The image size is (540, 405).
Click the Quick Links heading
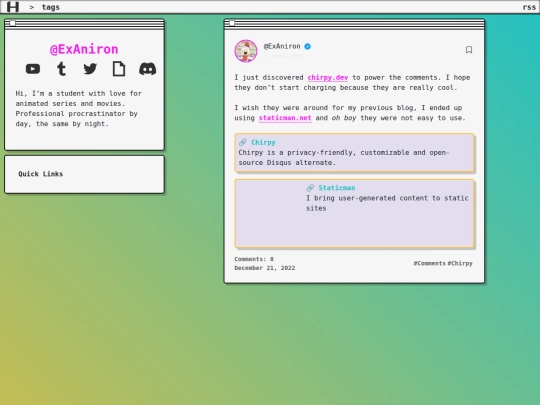41,174
